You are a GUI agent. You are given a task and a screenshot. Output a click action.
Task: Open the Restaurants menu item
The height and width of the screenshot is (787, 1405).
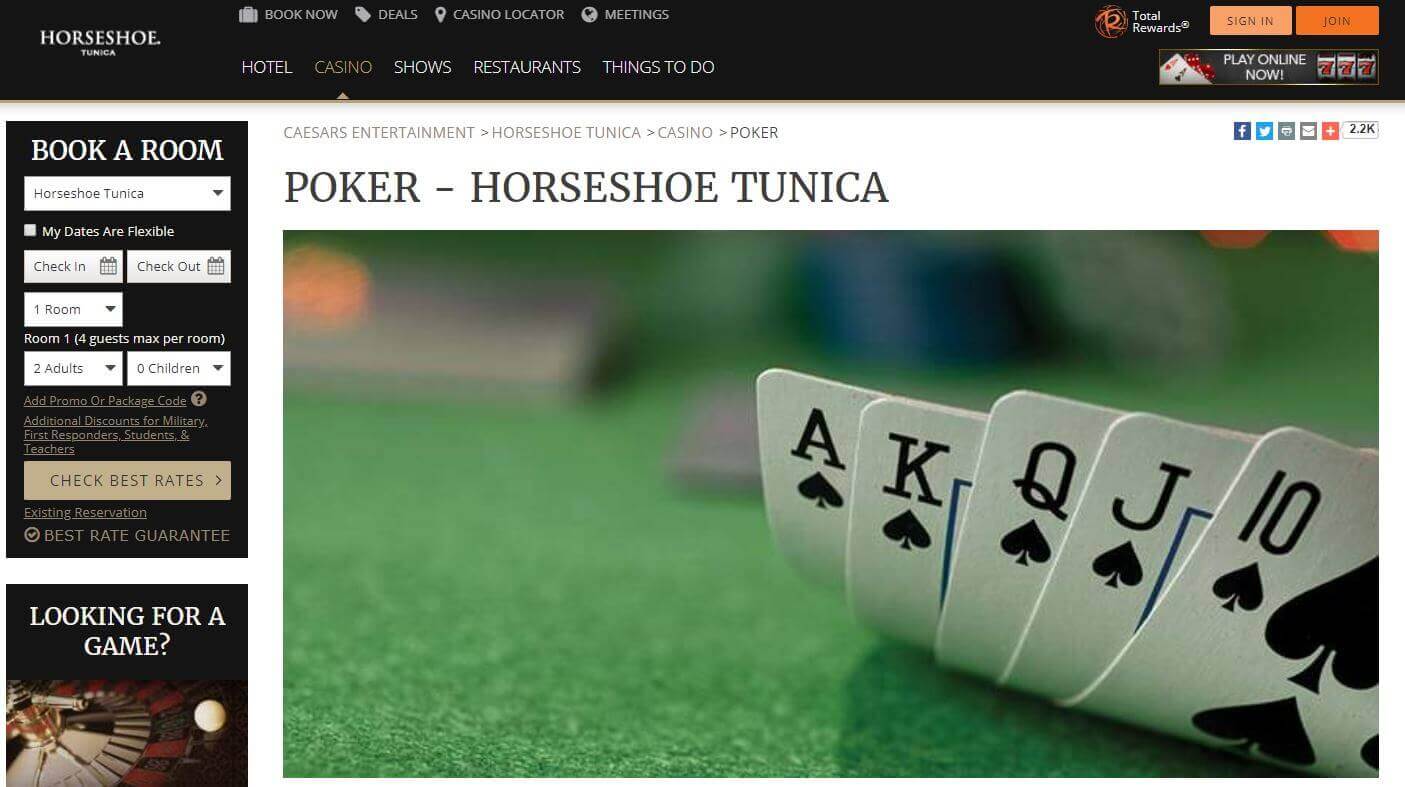pyautogui.click(x=527, y=67)
